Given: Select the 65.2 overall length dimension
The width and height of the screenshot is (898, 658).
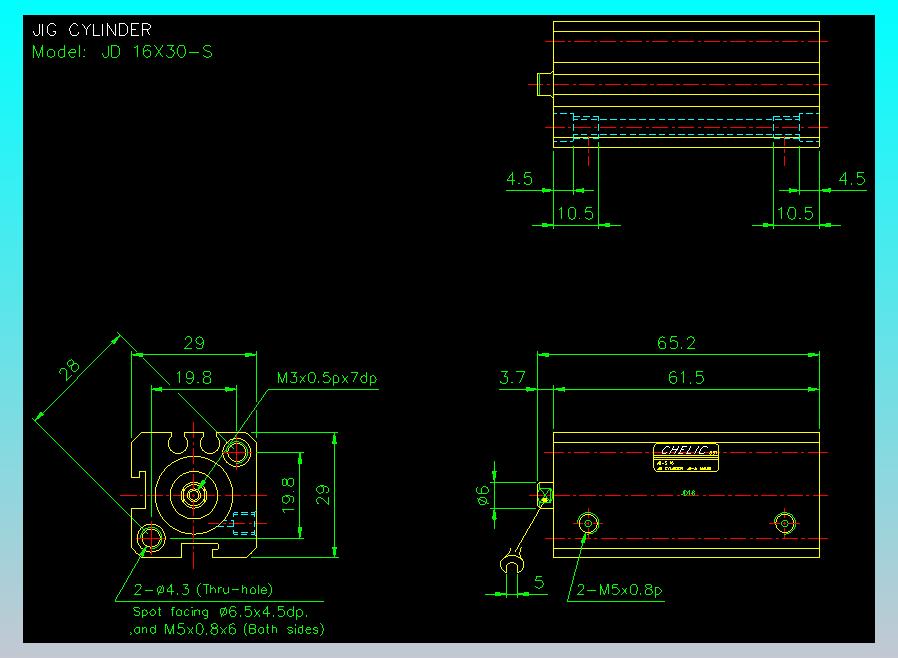Looking at the screenshot, I should tap(676, 343).
